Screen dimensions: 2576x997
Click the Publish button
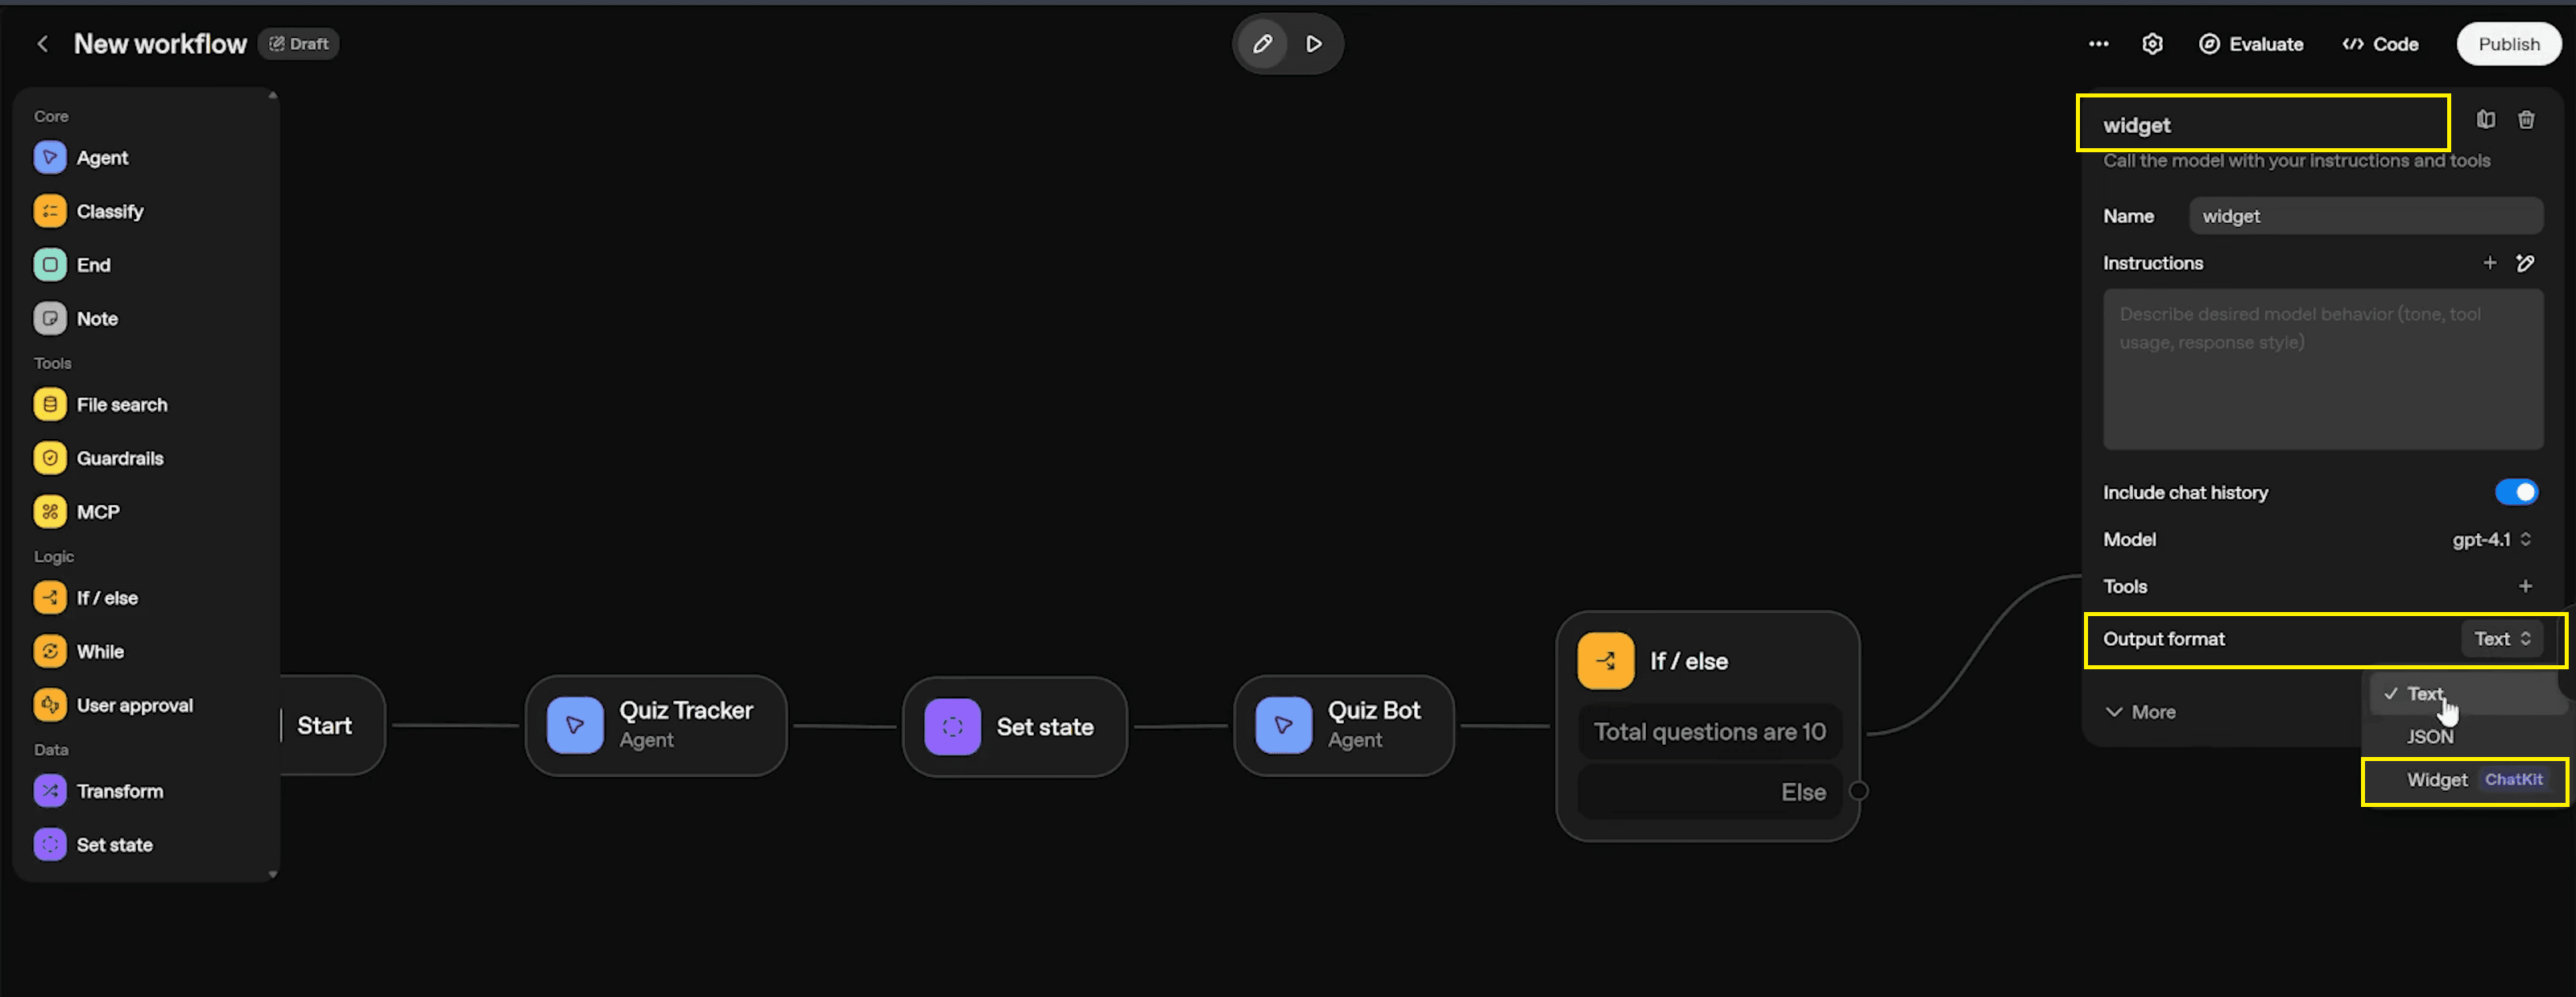(x=2509, y=44)
